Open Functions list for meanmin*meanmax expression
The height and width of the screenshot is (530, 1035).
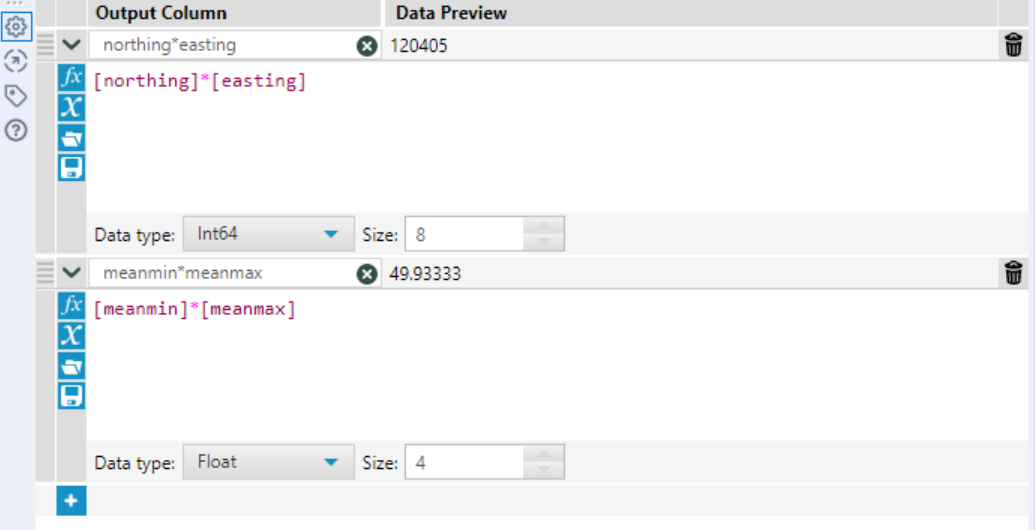(x=71, y=305)
